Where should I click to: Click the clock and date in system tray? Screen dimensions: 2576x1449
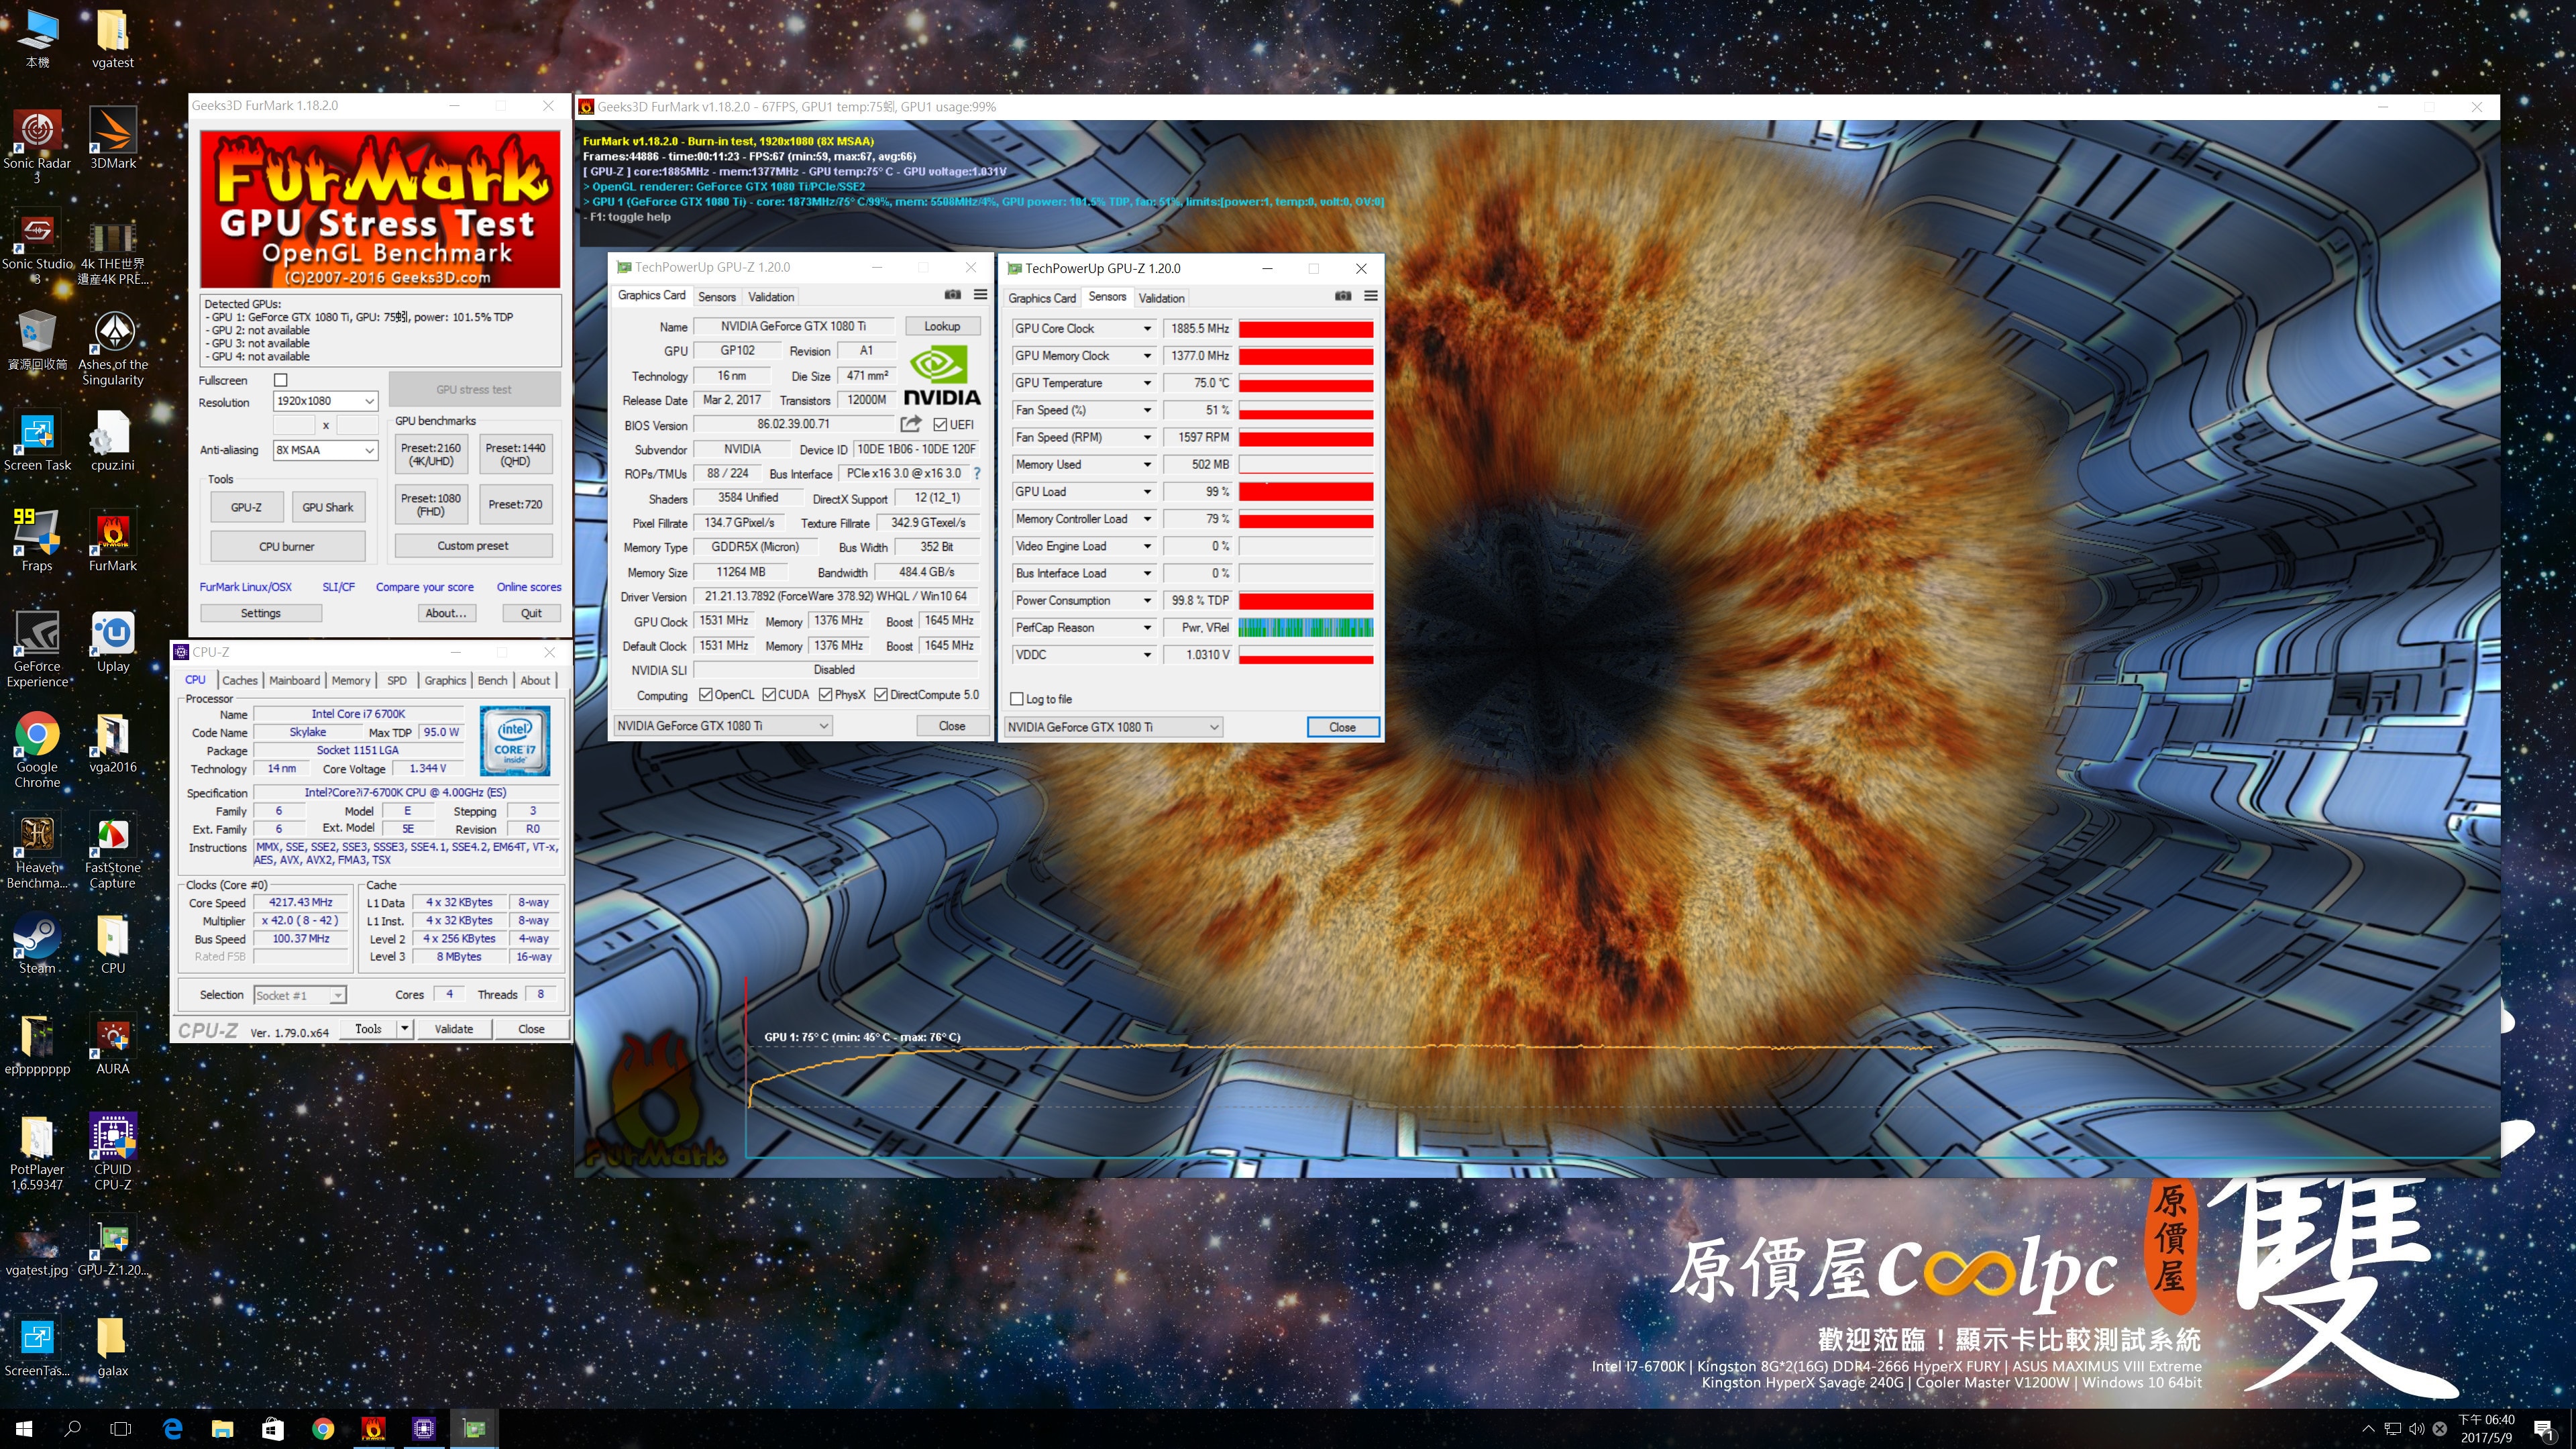(x=2486, y=1428)
